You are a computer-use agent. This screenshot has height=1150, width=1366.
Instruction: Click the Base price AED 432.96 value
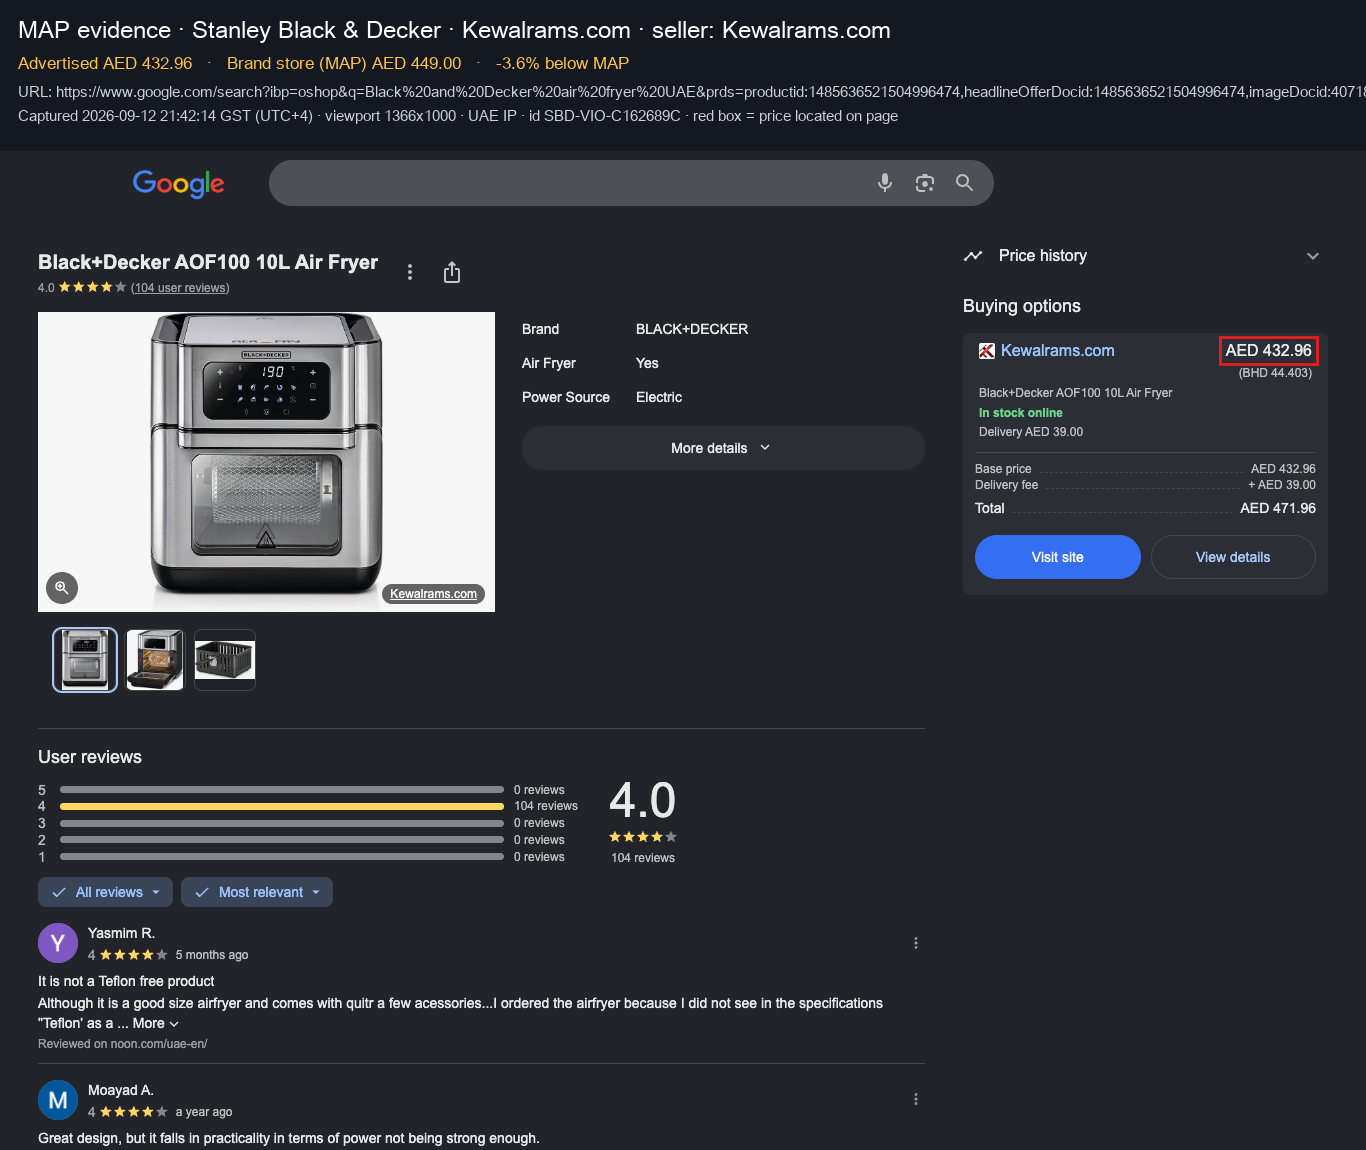[1283, 469]
